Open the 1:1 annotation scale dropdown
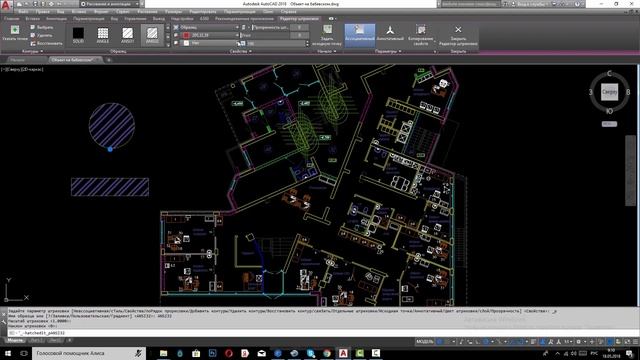Image resolution: width=640 pixels, height=360 pixels. click(568, 341)
